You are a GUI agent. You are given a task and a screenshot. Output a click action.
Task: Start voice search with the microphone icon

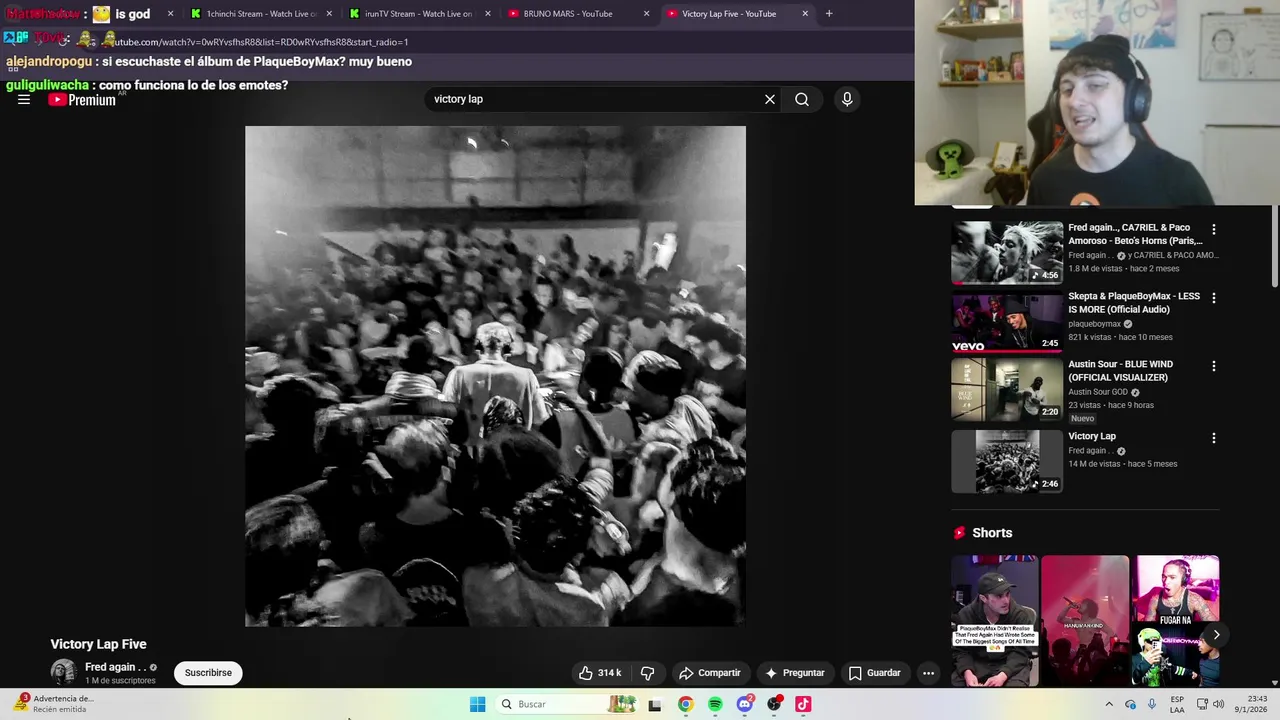pyautogui.click(x=847, y=99)
